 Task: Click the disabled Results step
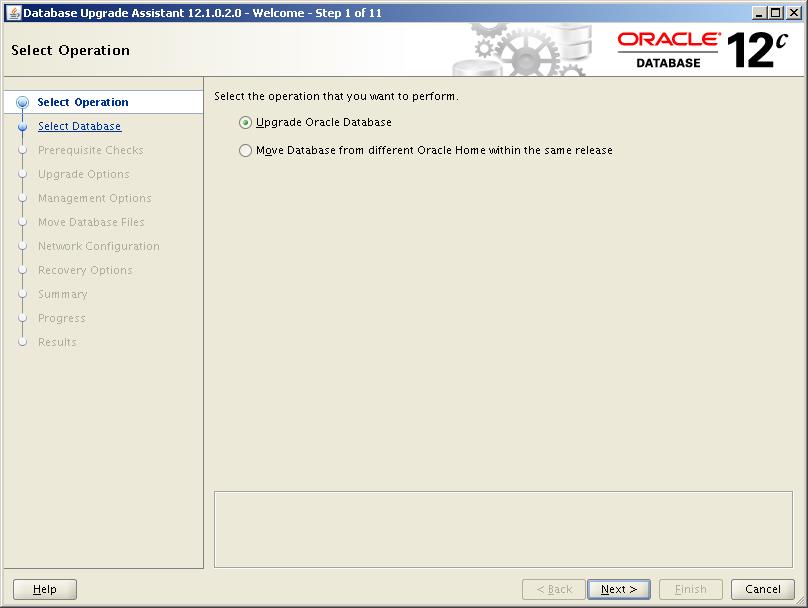[57, 342]
